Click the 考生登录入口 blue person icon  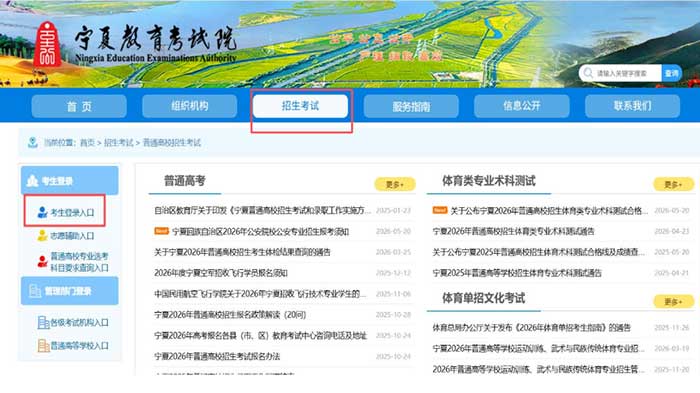click(x=42, y=212)
